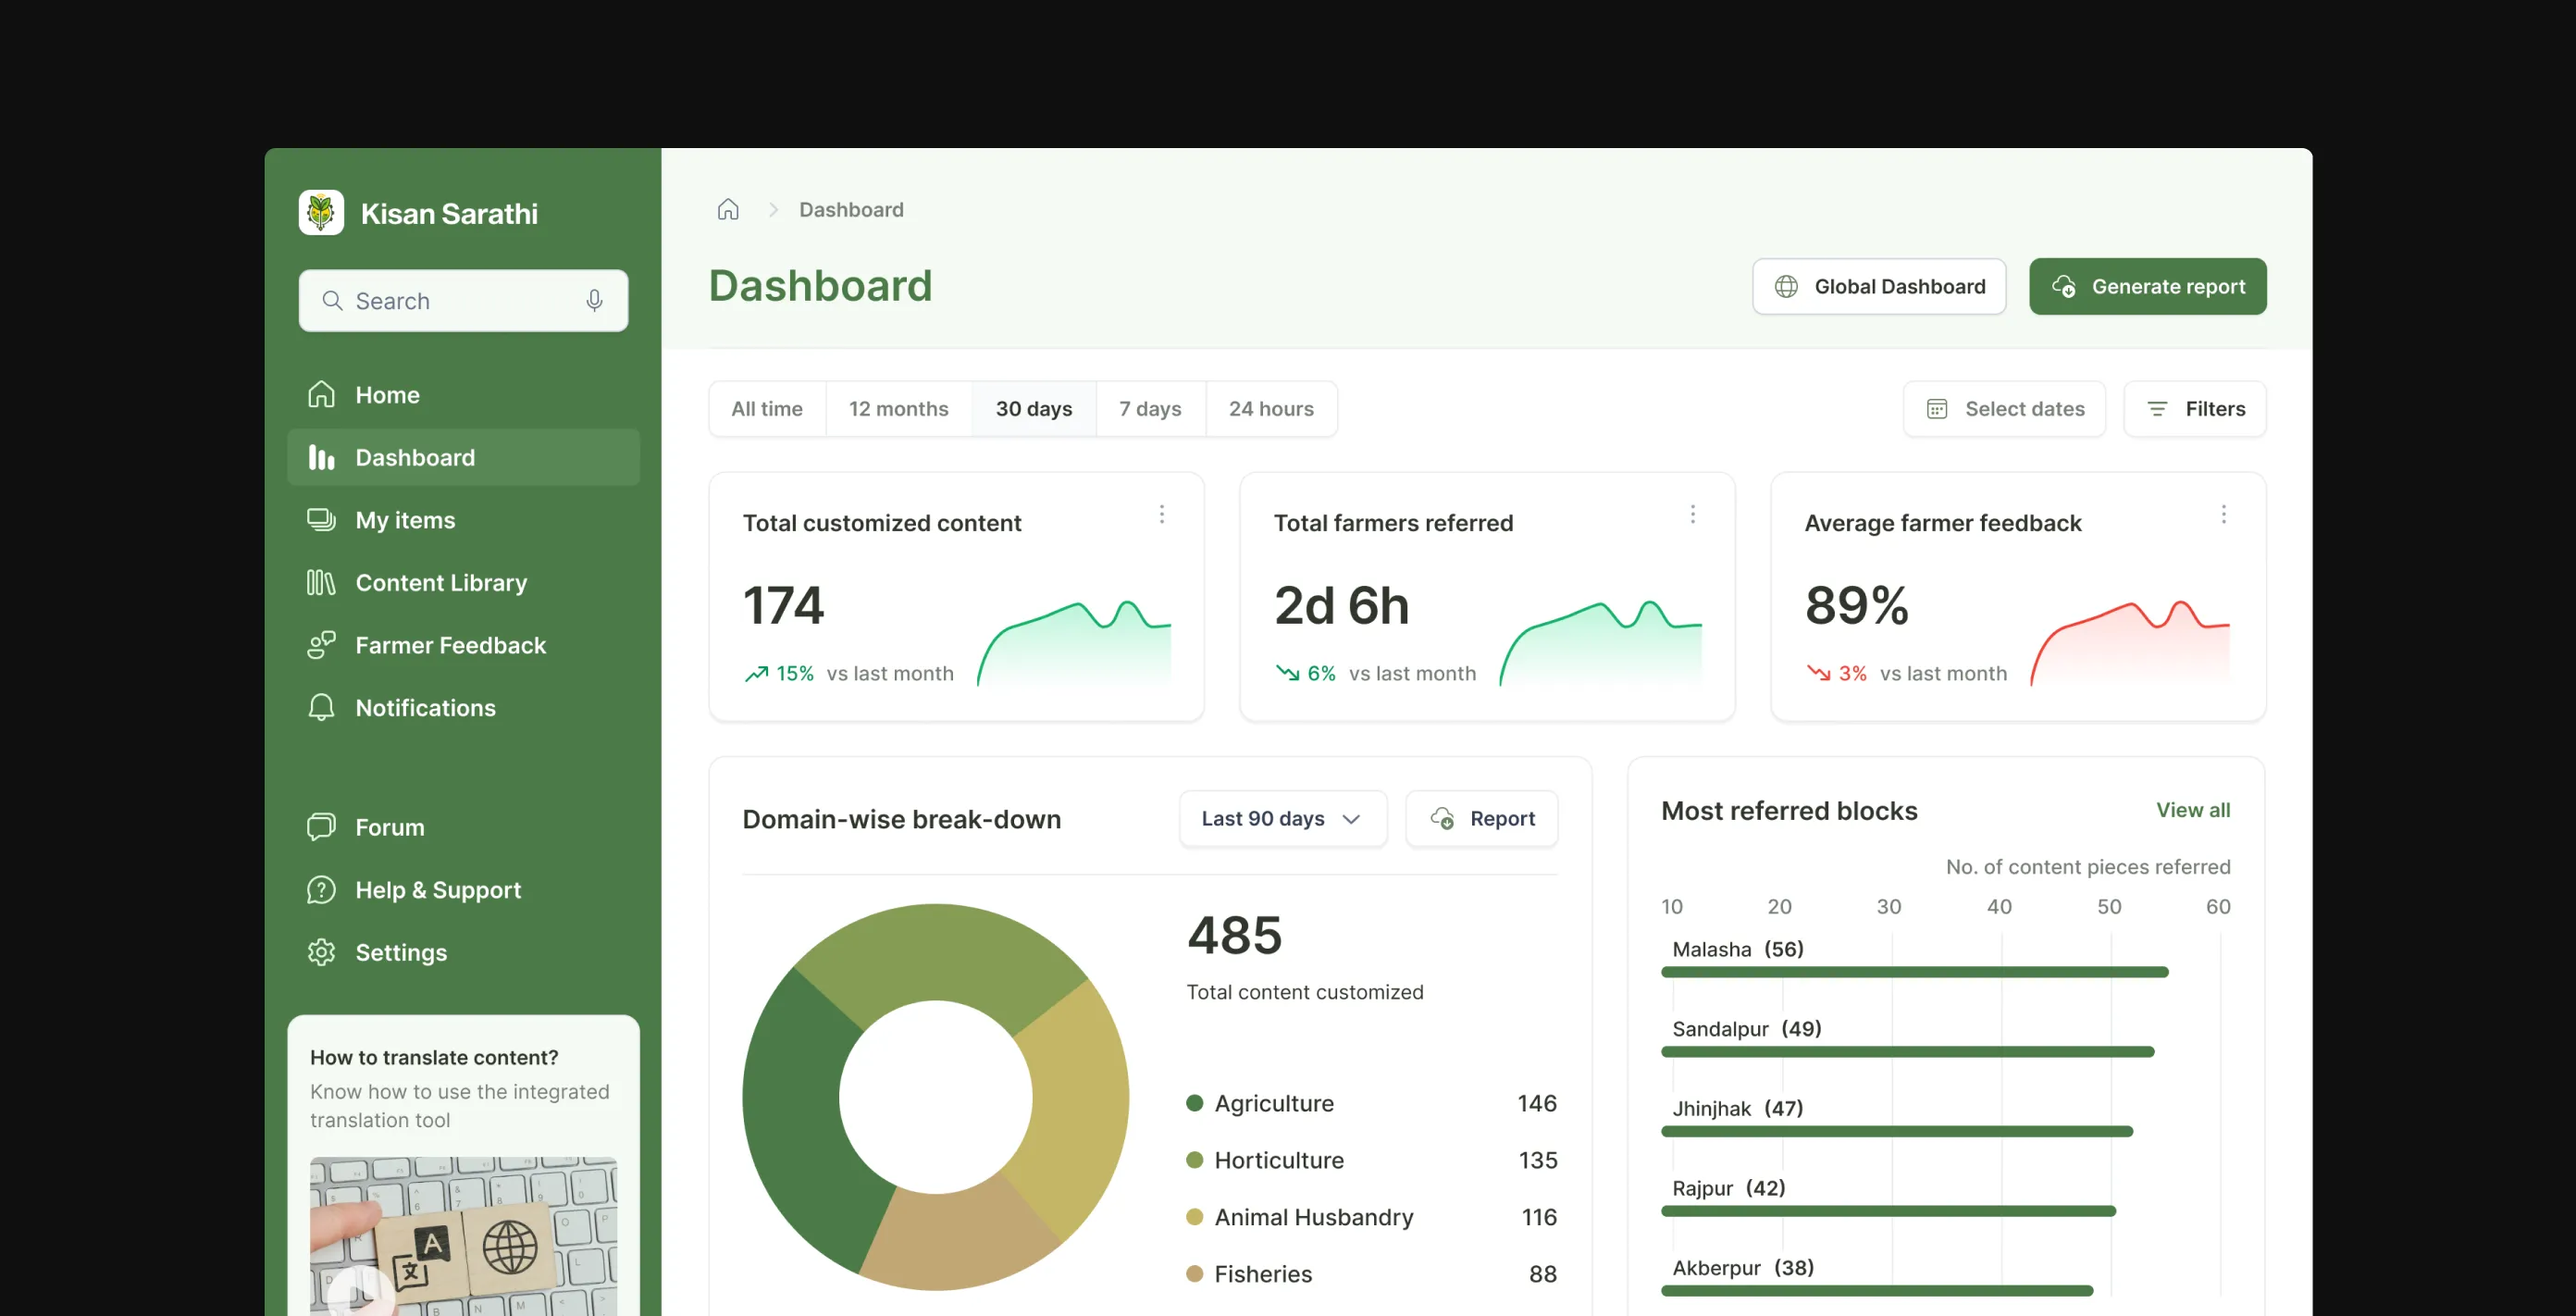This screenshot has width=2576, height=1316.
Task: Open the Average farmer feedback card menu dots
Action: coord(2223,514)
